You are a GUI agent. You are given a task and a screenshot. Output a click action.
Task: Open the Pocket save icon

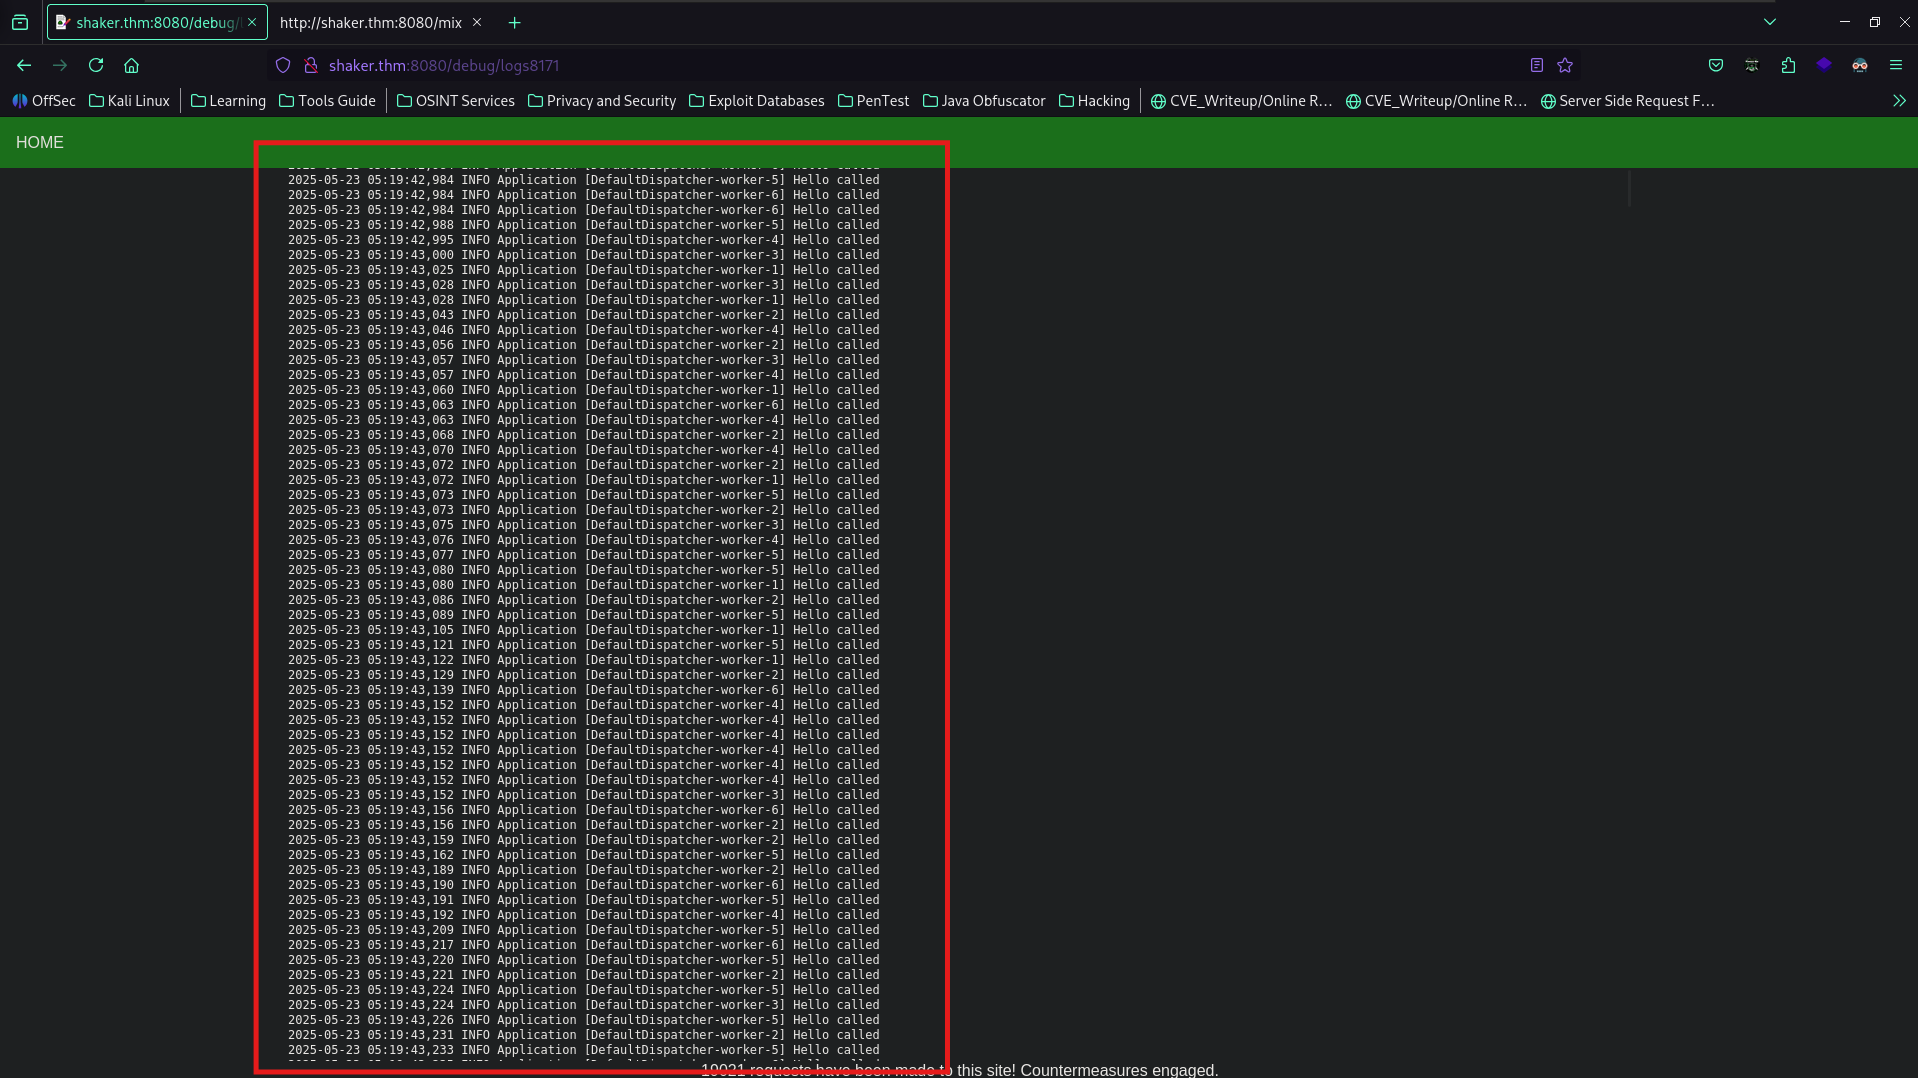point(1716,65)
